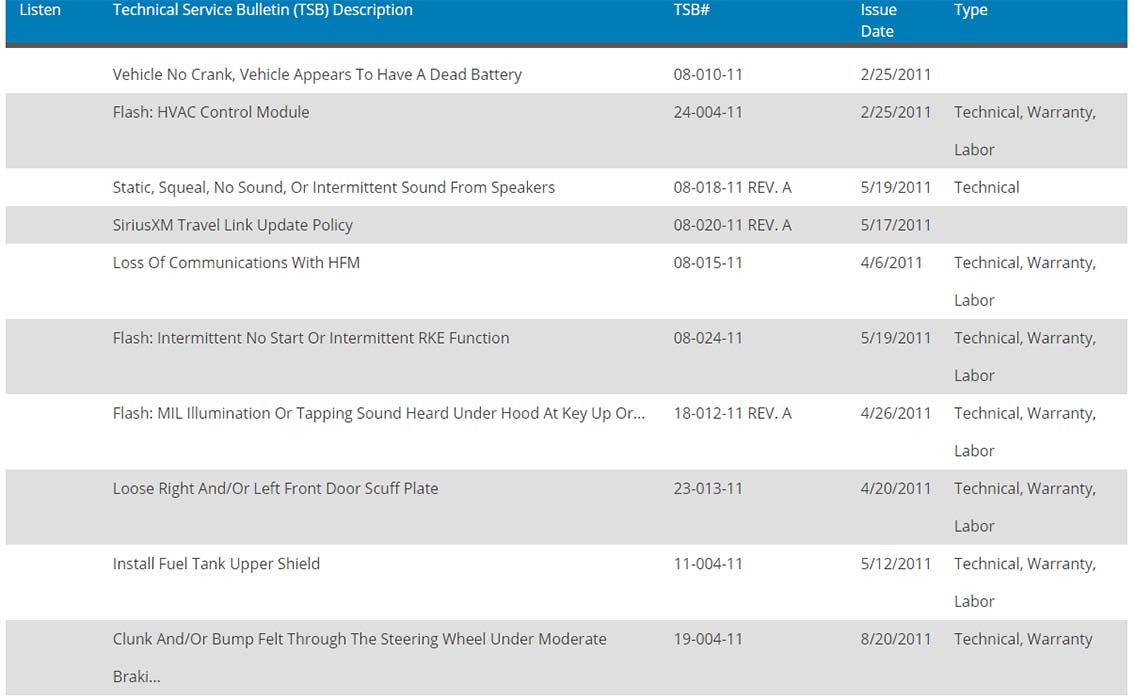
Task: Click issue date 8/20/2011
Action: coord(895,639)
